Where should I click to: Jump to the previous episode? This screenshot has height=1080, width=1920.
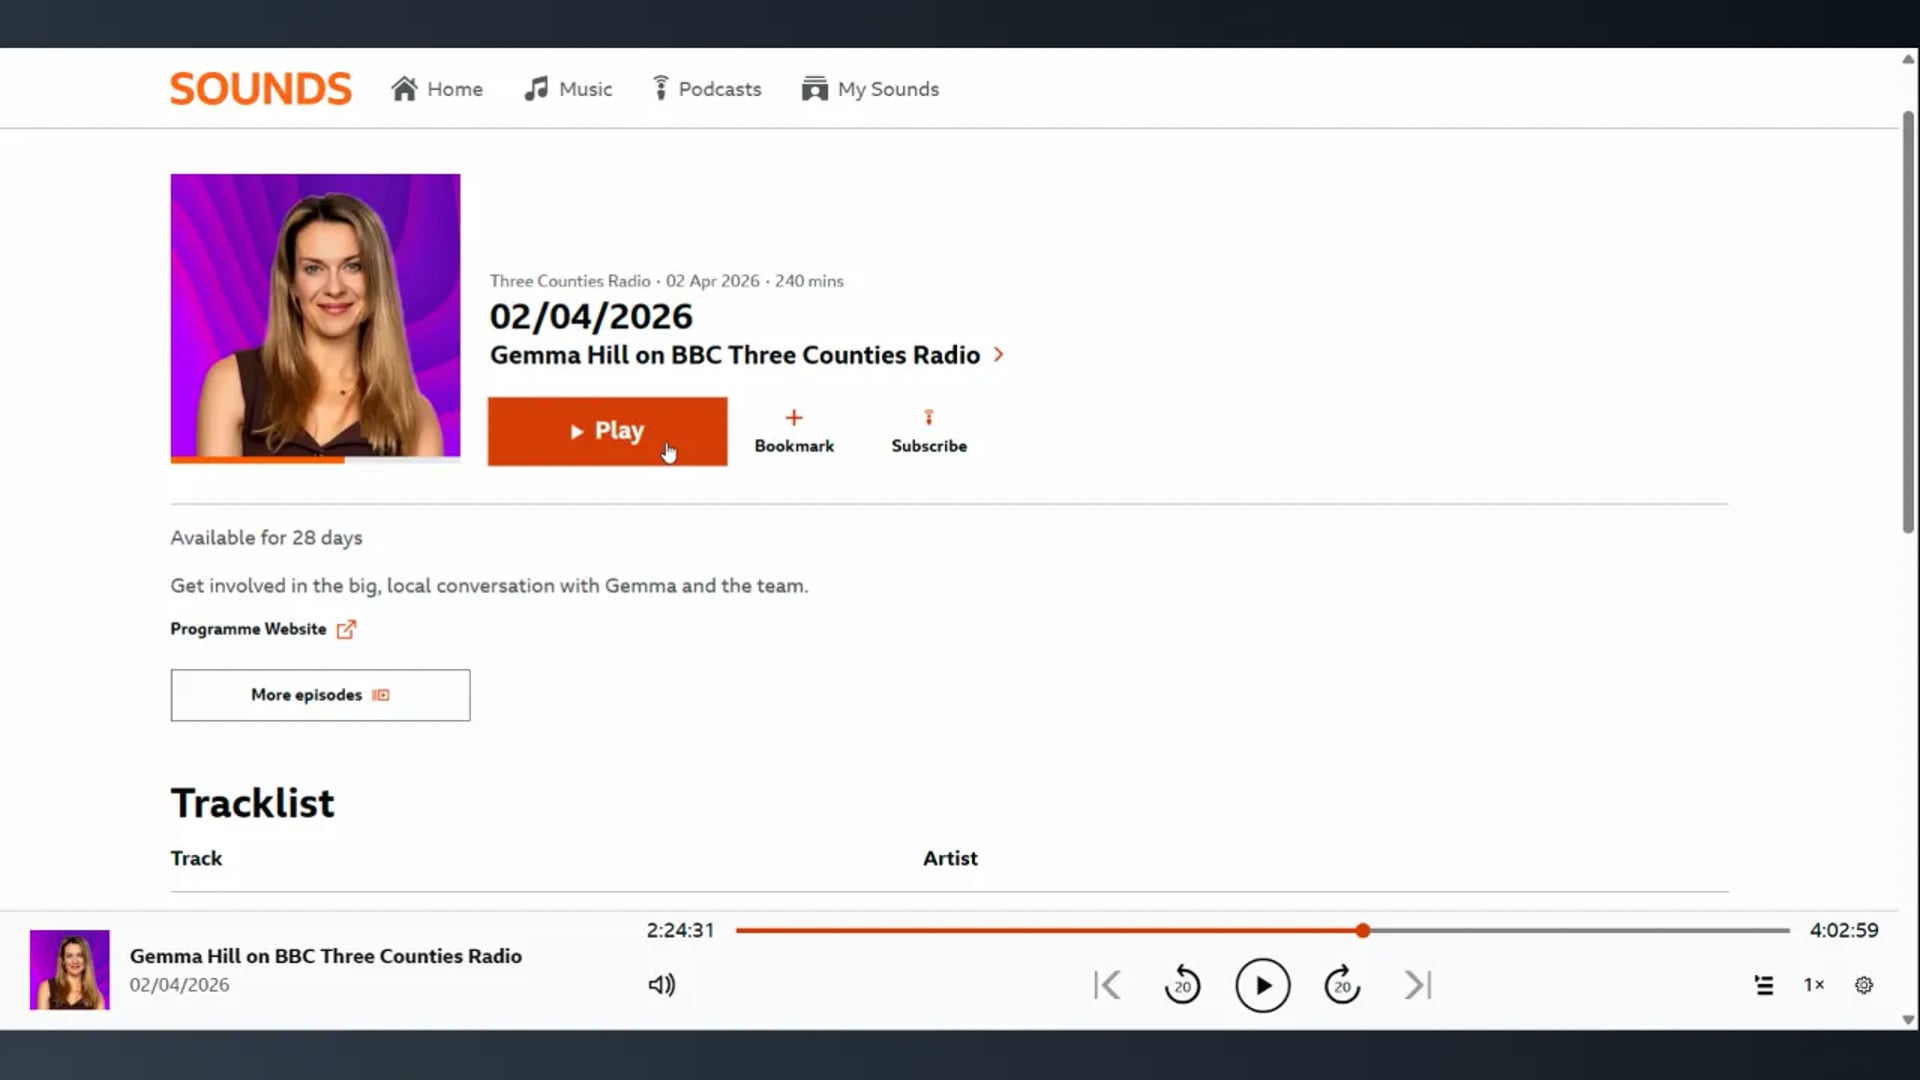pos(1106,984)
